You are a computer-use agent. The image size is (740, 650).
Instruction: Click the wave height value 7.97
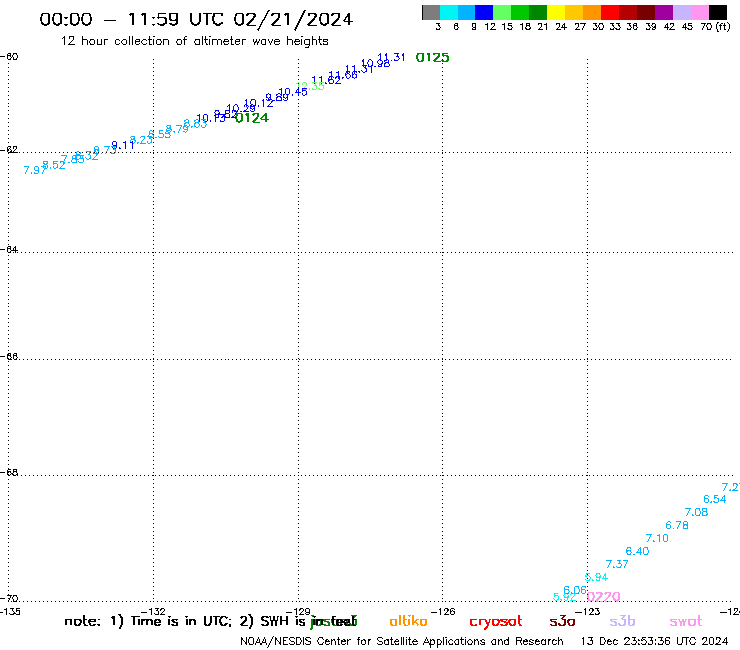tap(35, 170)
